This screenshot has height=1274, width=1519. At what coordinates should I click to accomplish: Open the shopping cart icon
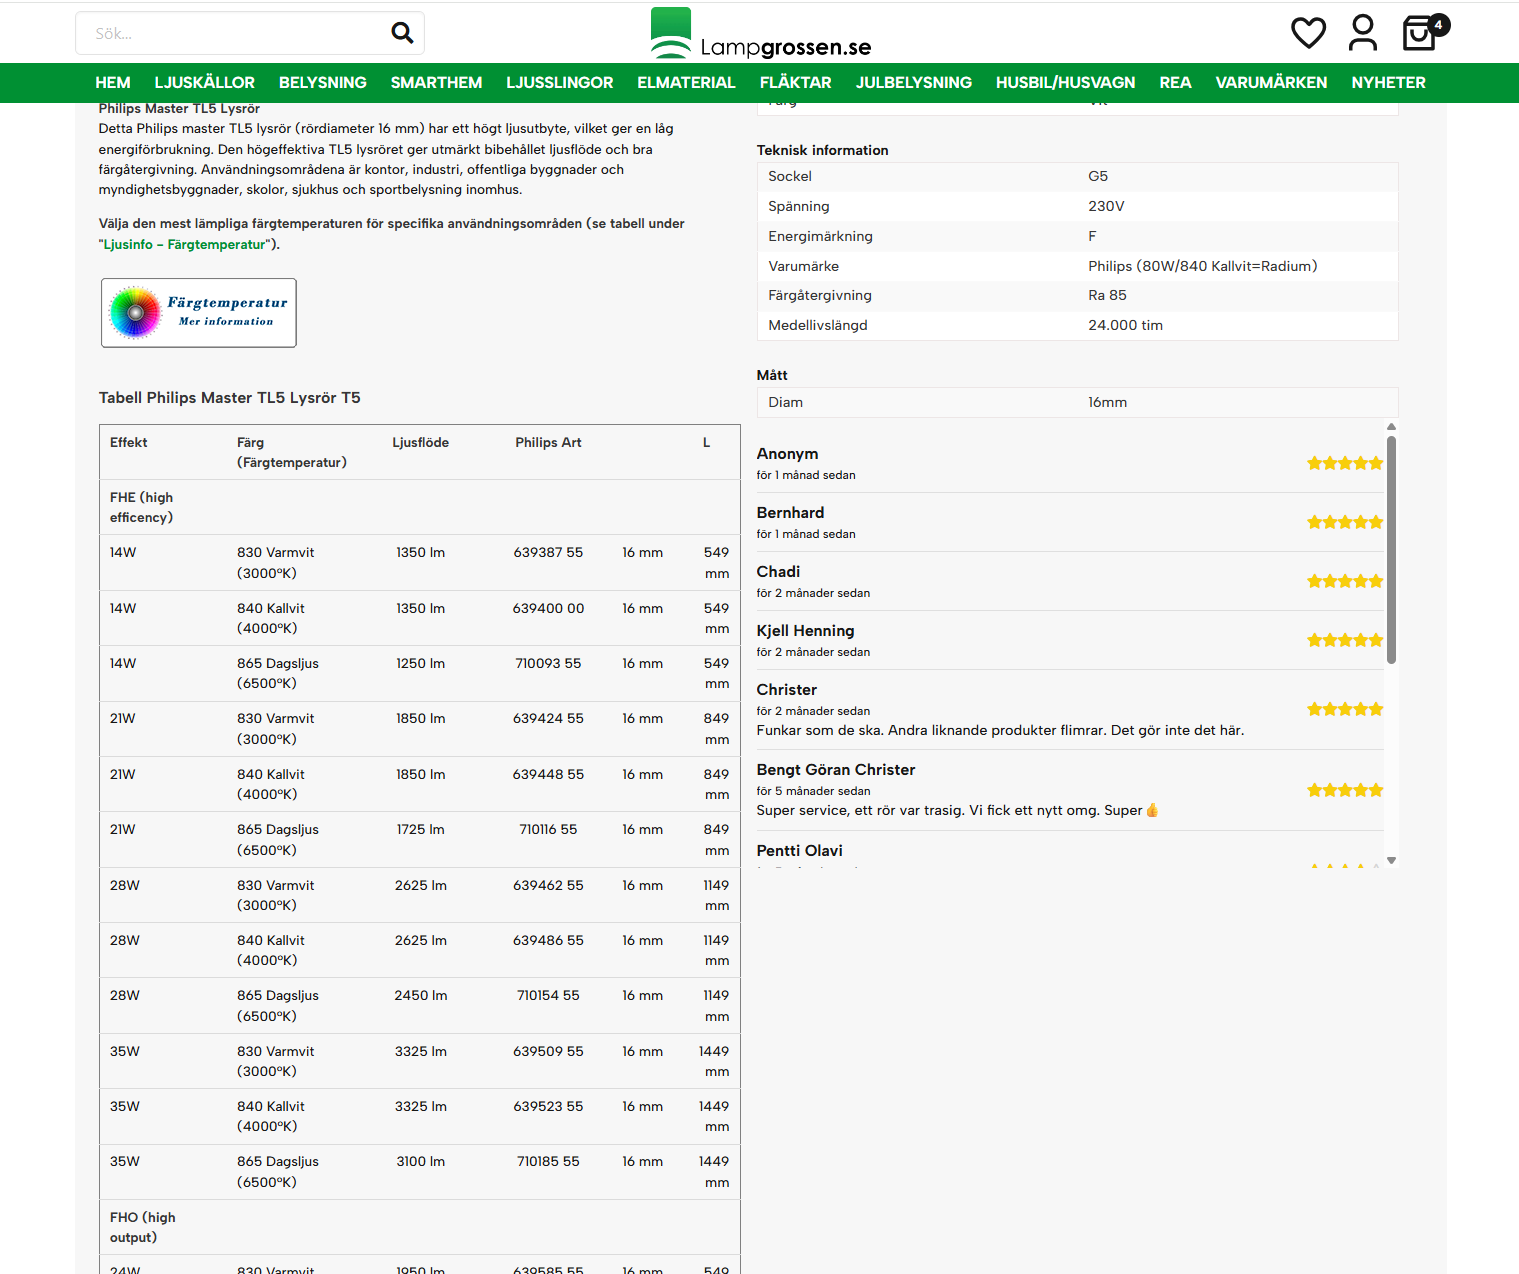(x=1420, y=33)
